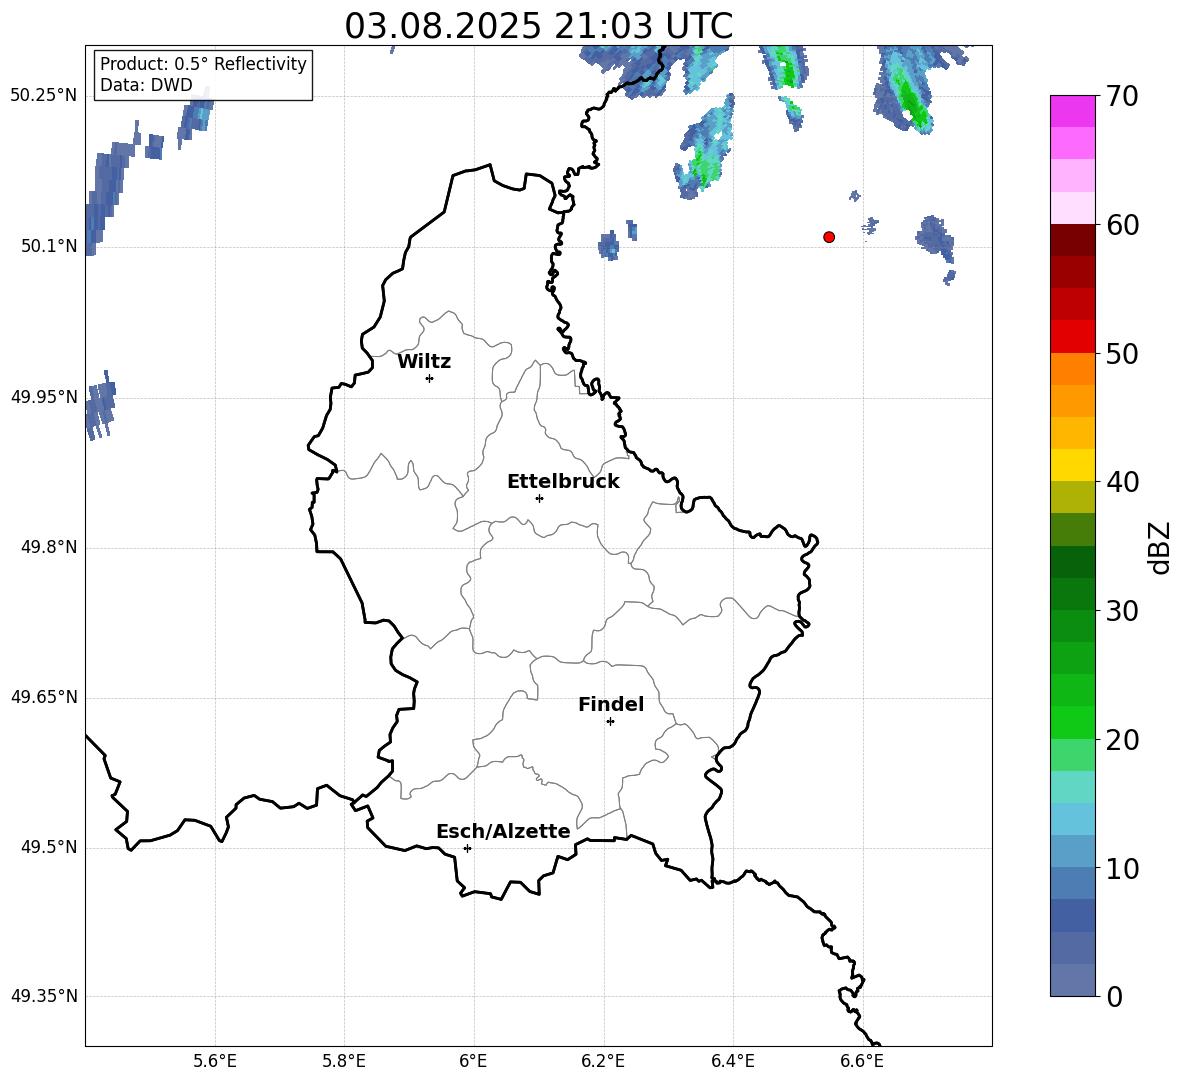
Task: Click the bright green colorbar segment at 20
Action: coord(1072,722)
